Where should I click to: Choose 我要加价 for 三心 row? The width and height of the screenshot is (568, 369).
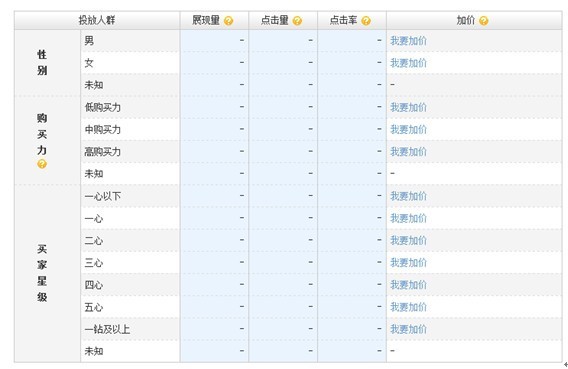point(408,262)
